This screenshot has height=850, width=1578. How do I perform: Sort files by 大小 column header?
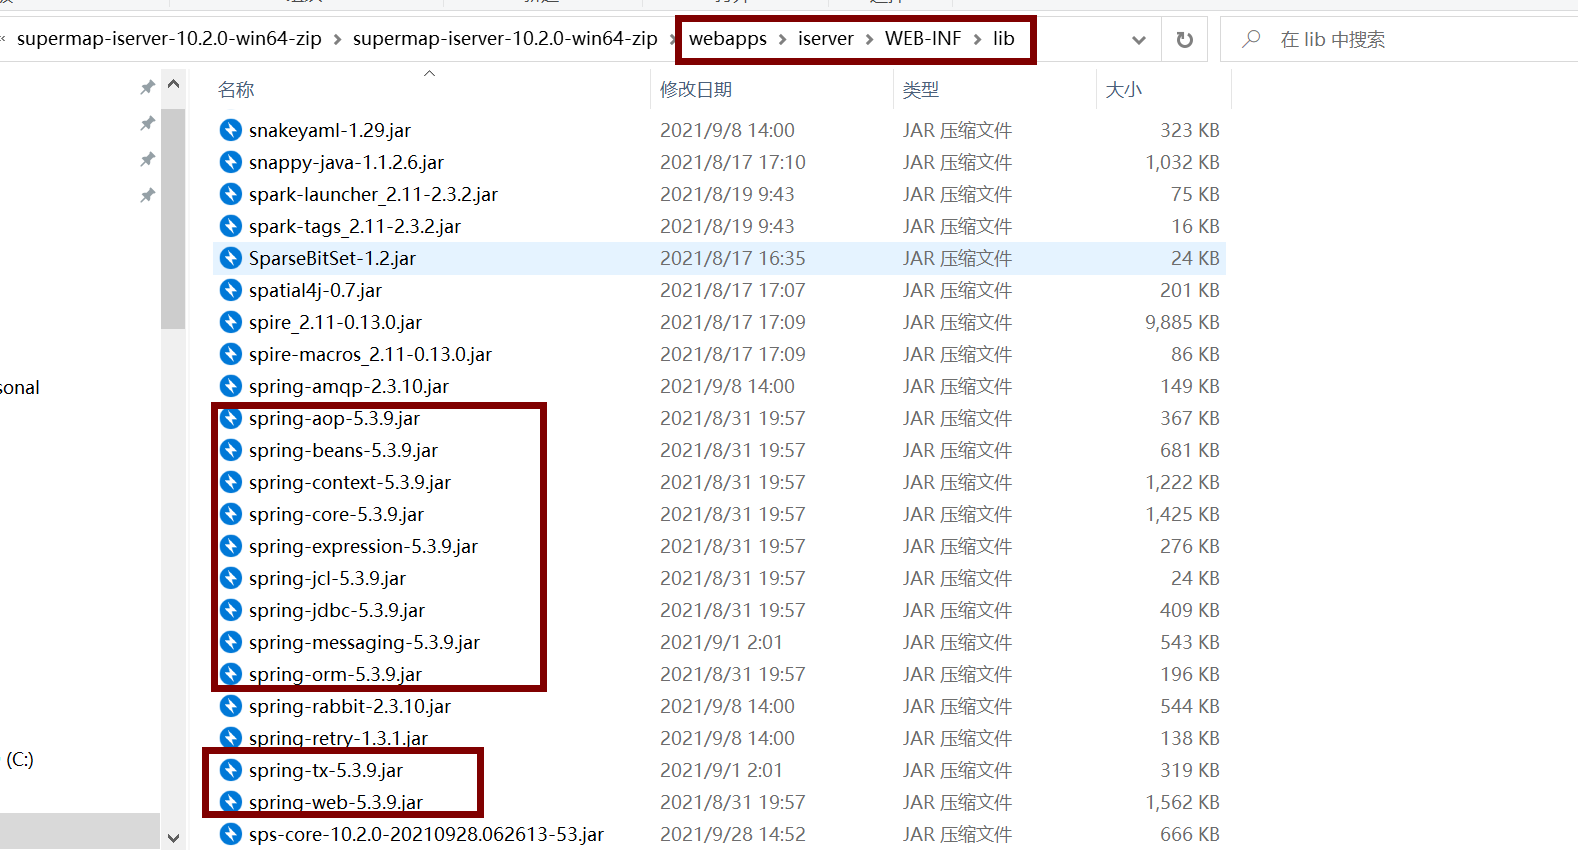coord(1124,89)
